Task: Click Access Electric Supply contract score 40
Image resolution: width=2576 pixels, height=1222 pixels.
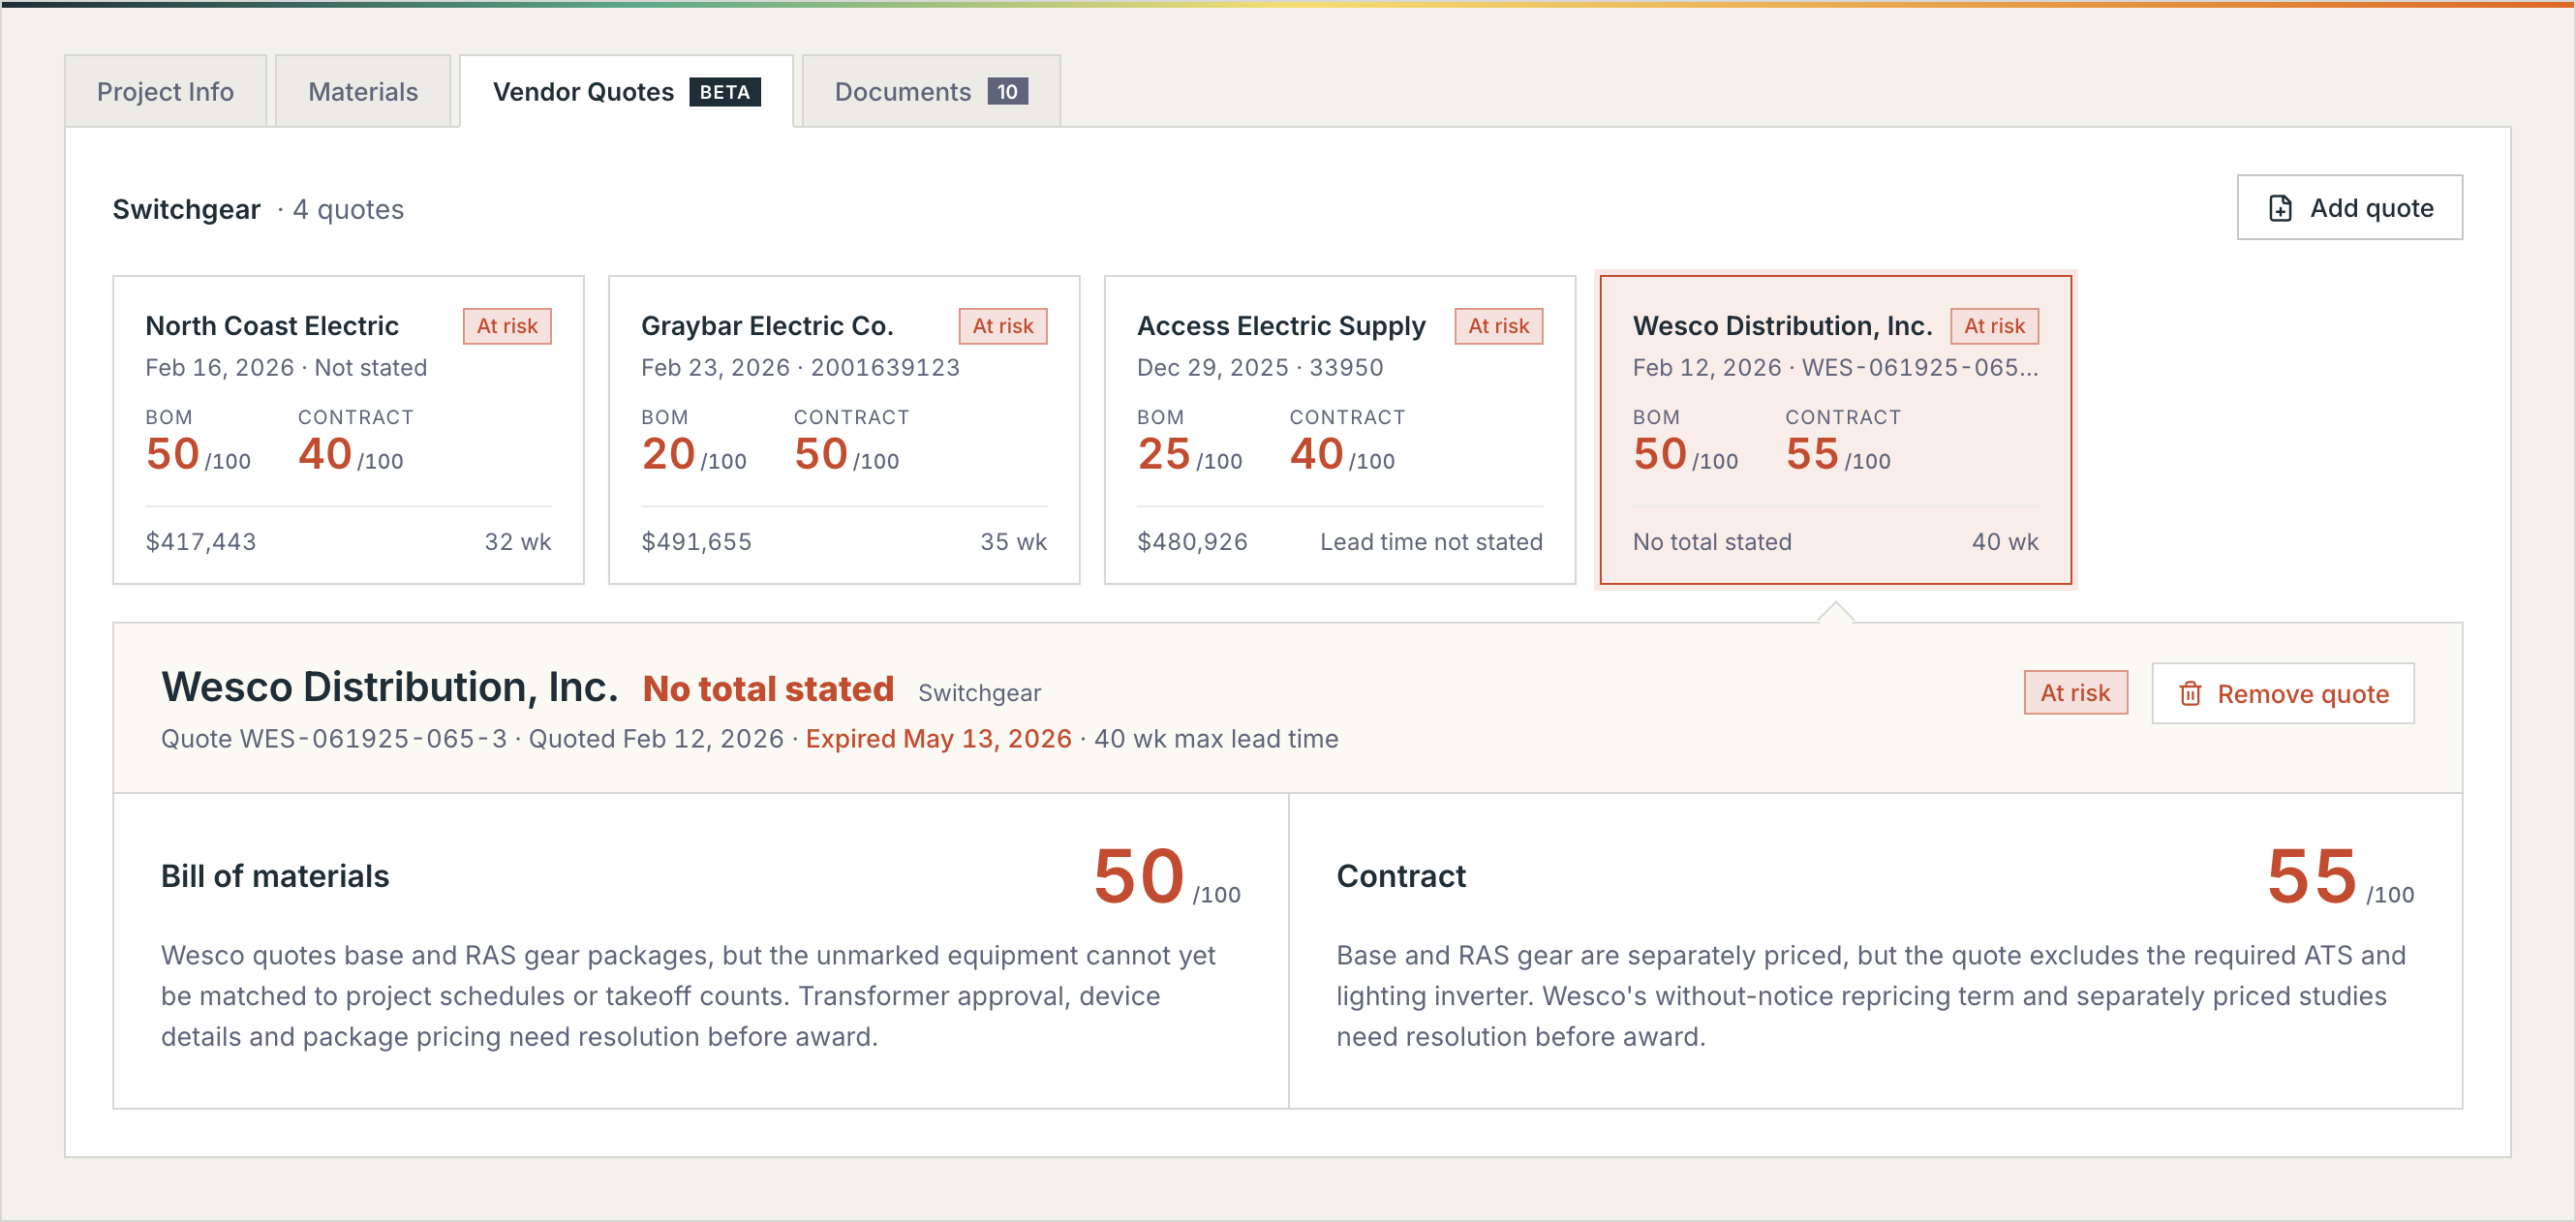Action: coord(1317,454)
